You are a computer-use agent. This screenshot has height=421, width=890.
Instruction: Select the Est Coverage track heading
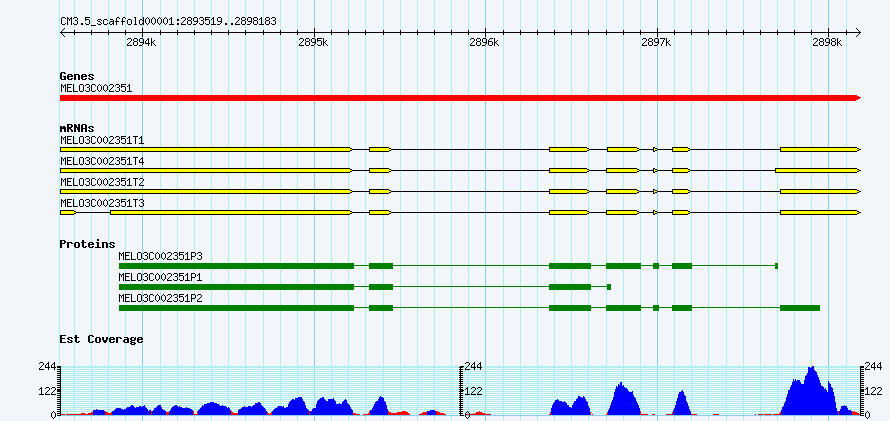[102, 339]
